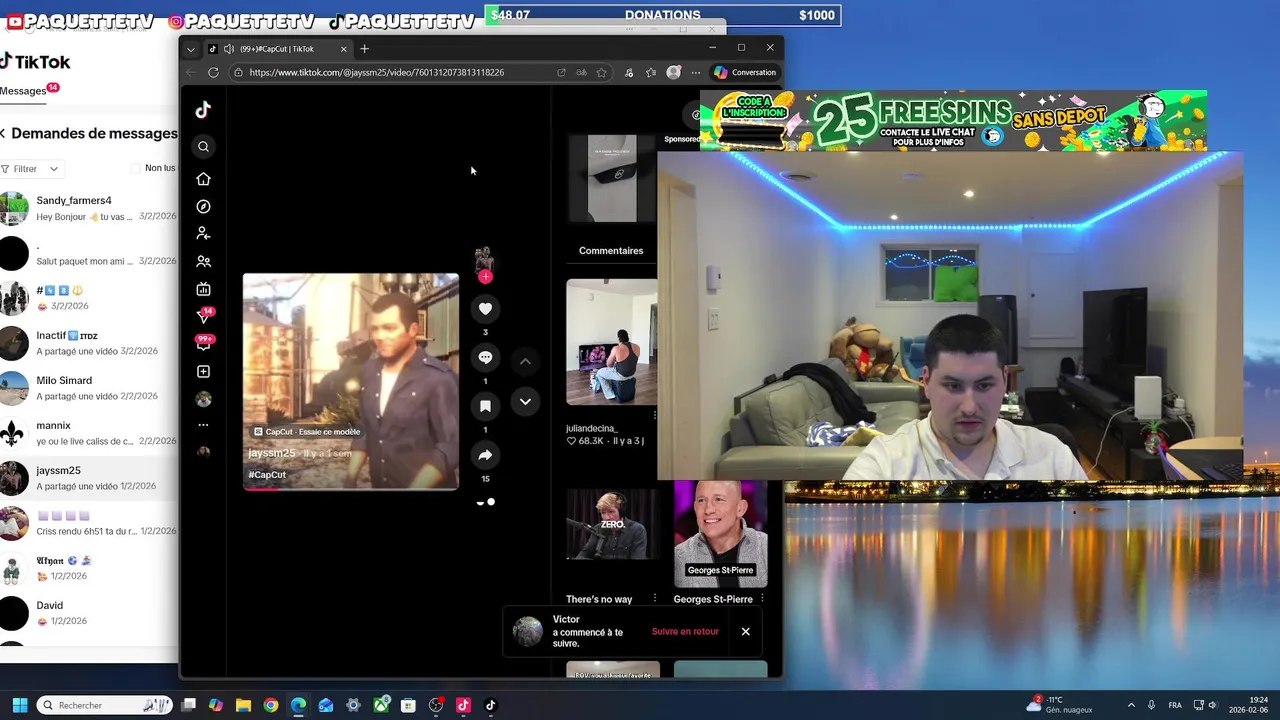Click Suivre en retour for Victor

click(x=685, y=632)
